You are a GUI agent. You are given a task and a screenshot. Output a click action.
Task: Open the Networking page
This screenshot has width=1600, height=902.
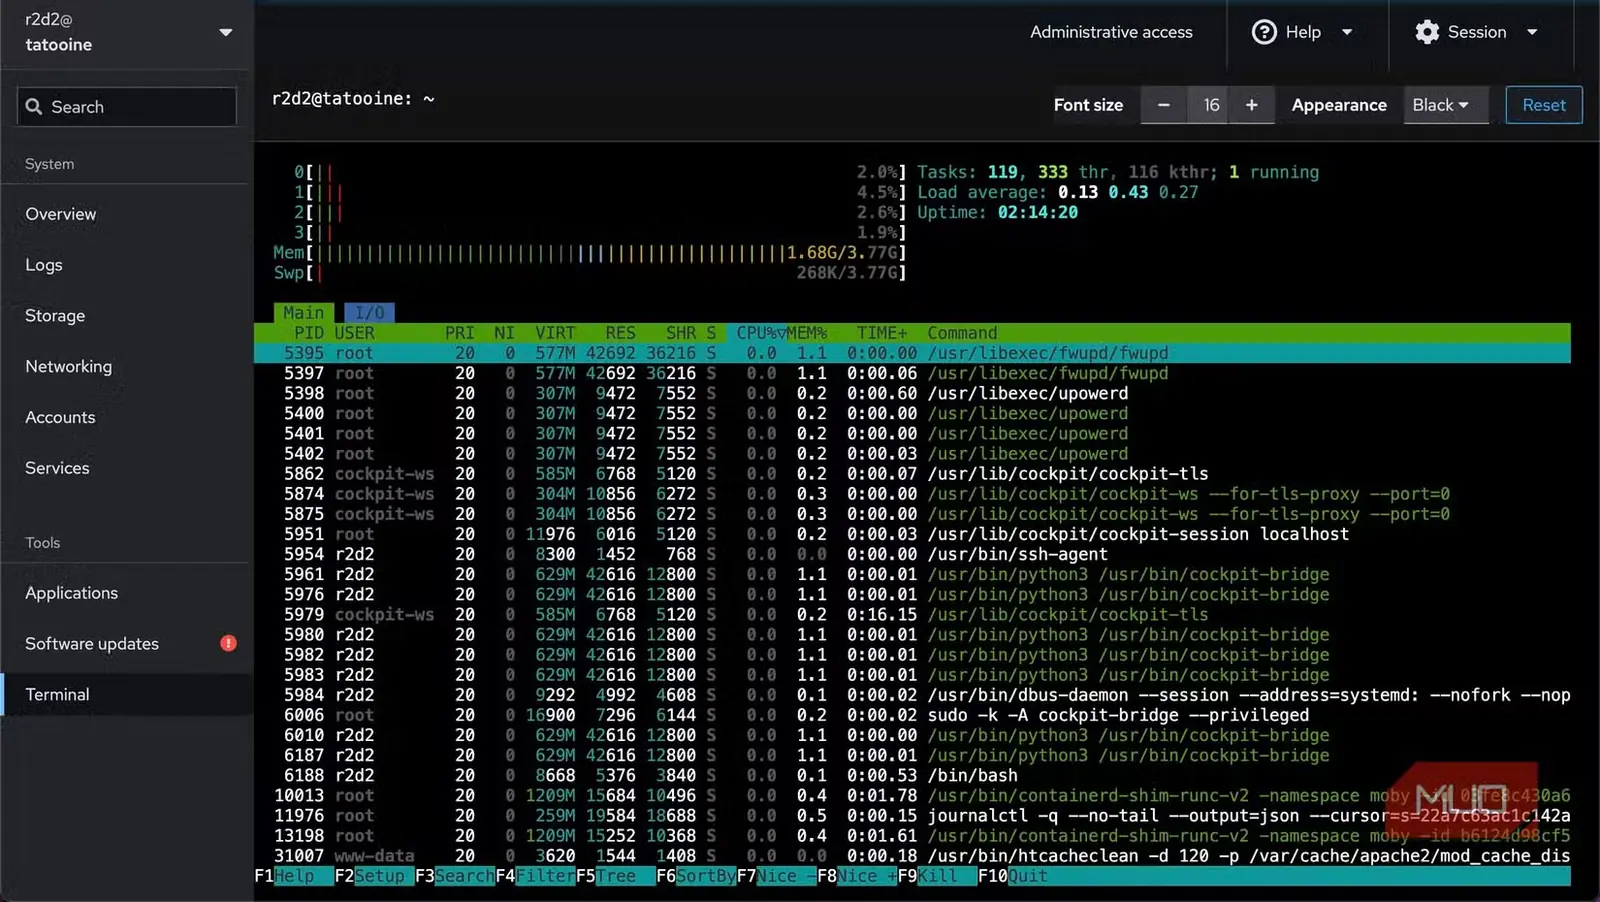click(x=126, y=366)
